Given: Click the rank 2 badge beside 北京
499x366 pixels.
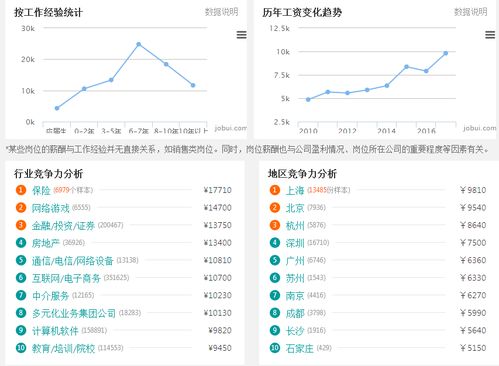Looking at the screenshot, I should pyautogui.click(x=275, y=208).
